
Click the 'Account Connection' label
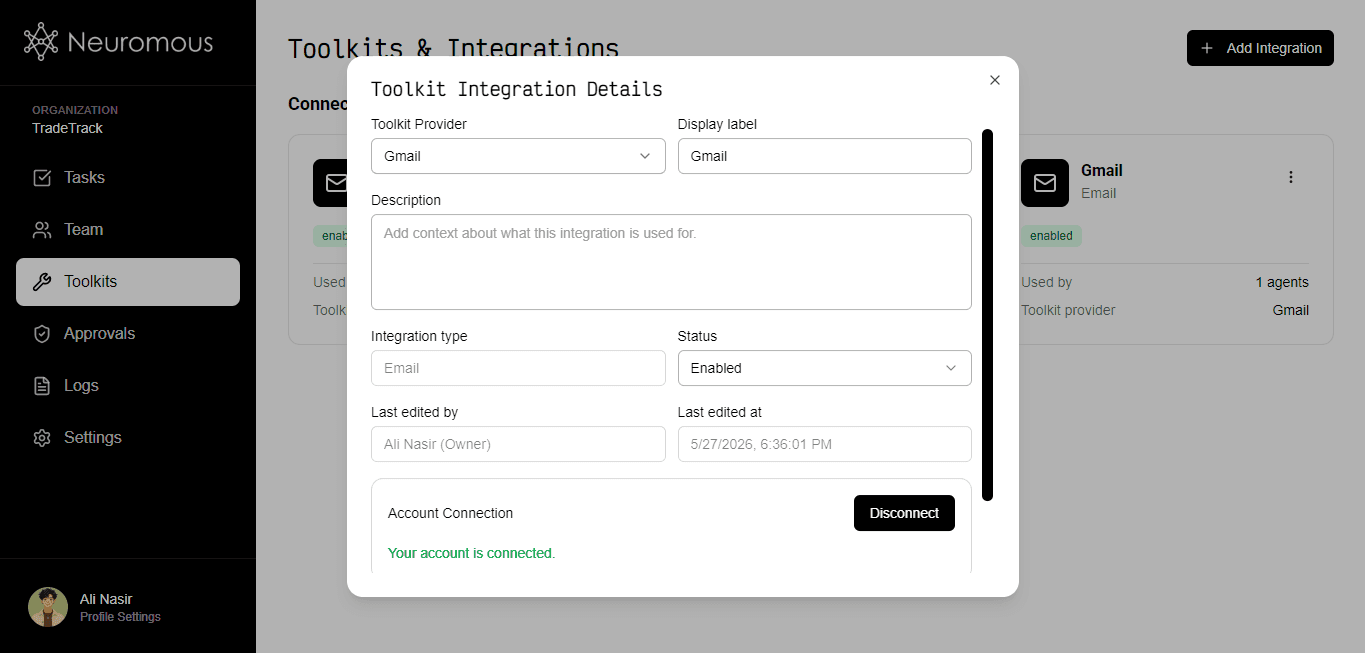click(450, 513)
